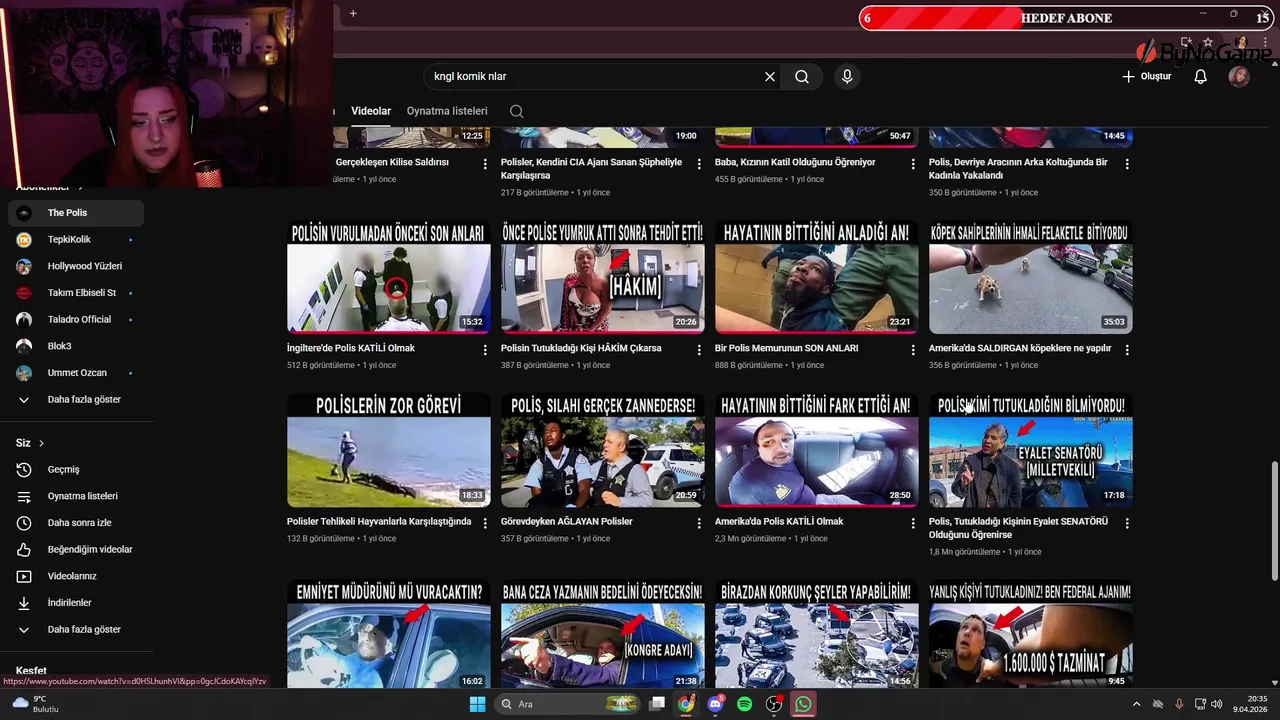Open 'POLİSLERİN ZOR GÖREVİ' thumbnail
The image size is (1280, 720).
[389, 450]
